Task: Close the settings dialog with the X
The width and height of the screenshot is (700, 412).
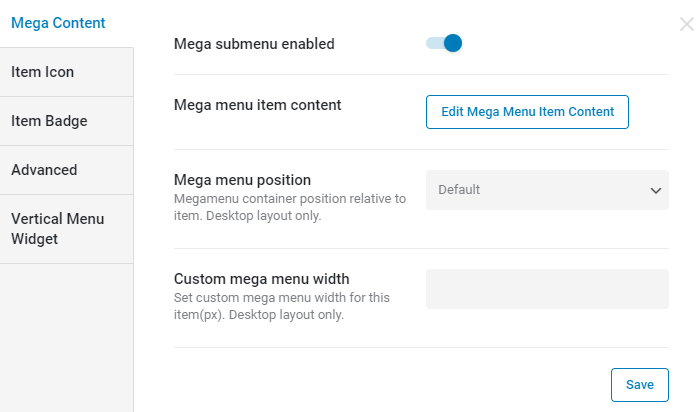Action: coord(687,24)
